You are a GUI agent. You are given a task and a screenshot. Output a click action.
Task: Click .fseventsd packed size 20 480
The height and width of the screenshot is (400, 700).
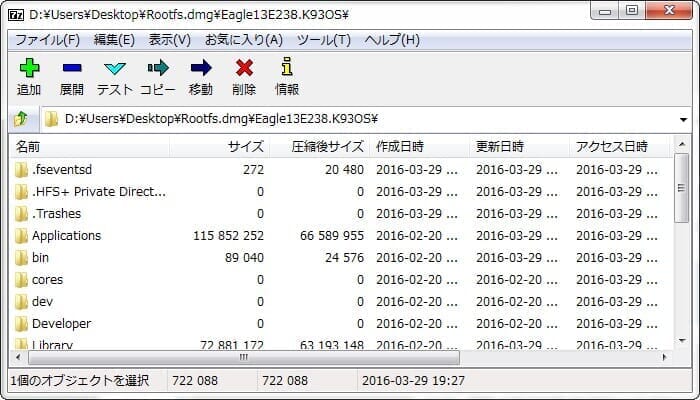[344, 170]
